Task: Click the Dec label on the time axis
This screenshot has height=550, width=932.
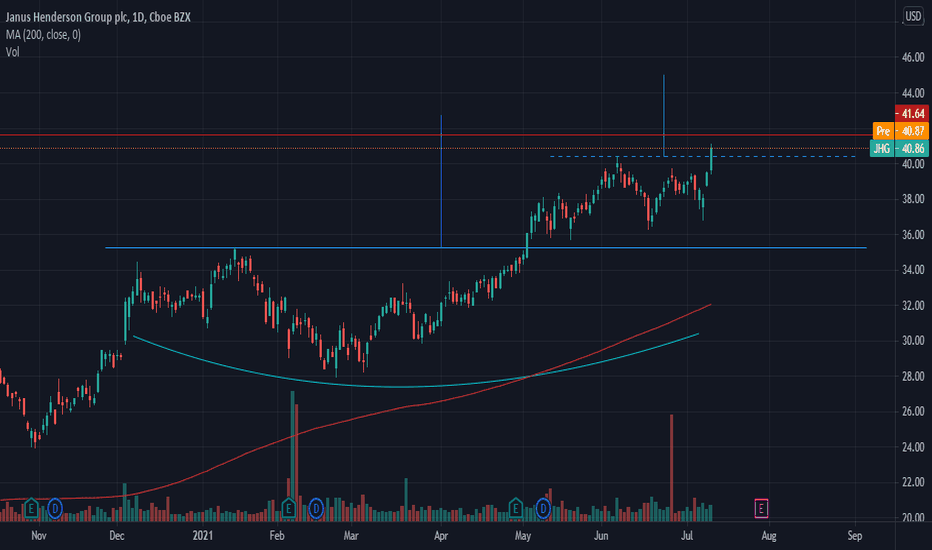Action: (x=117, y=536)
